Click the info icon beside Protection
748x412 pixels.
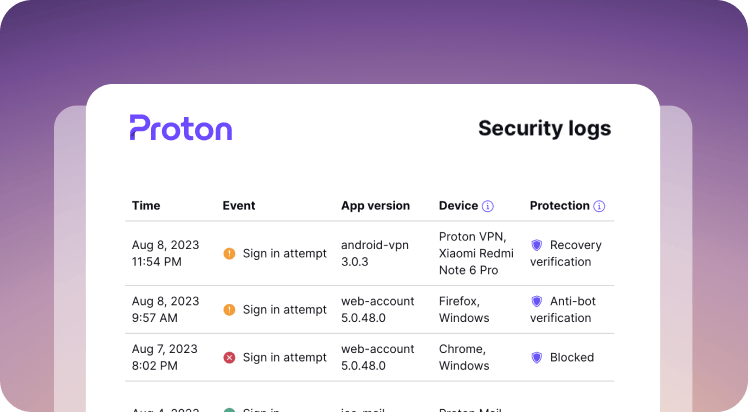click(x=599, y=206)
